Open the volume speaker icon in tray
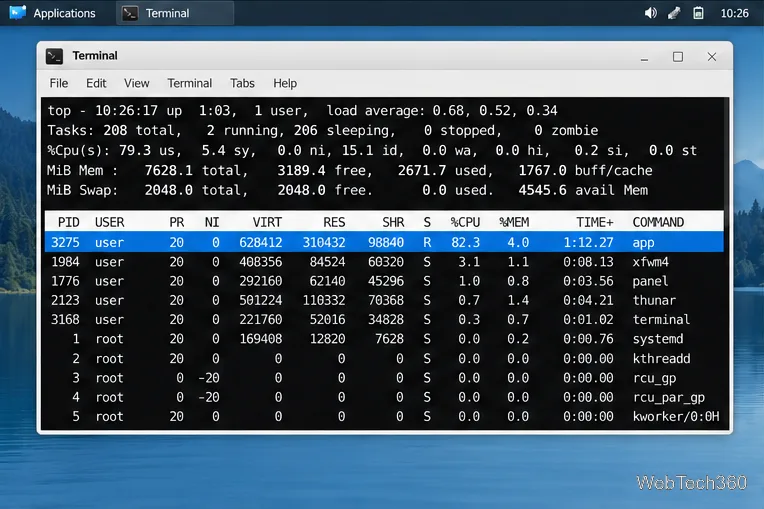764x509 pixels. [650, 13]
